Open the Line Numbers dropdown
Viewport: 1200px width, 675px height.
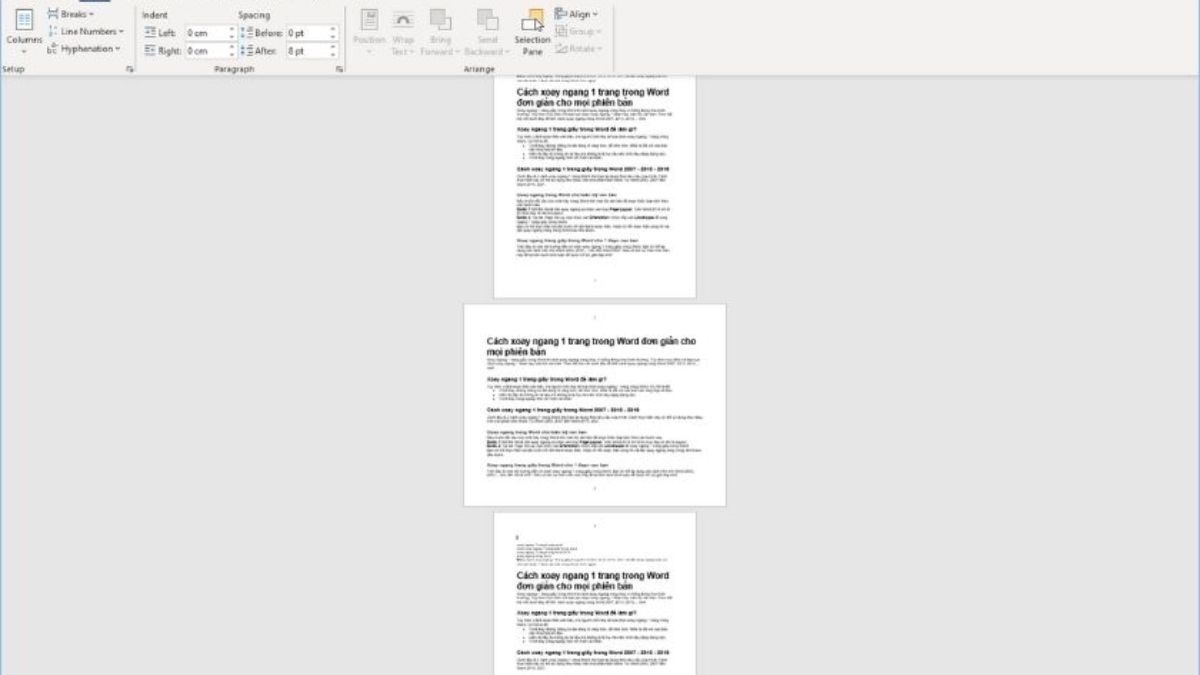86,32
